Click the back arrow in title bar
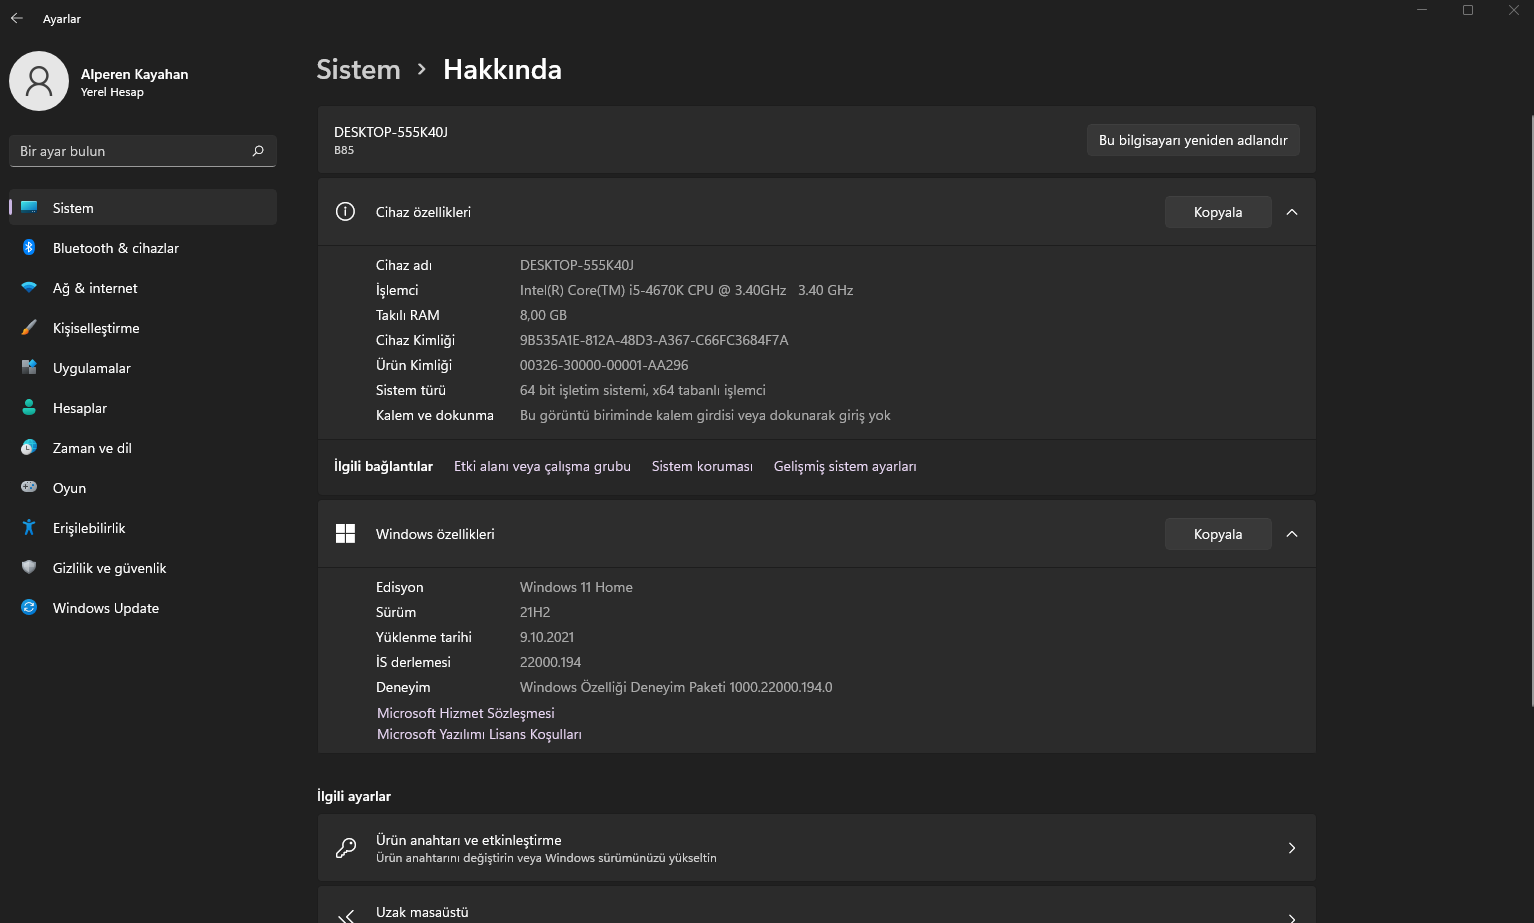The image size is (1534, 923). pos(17,18)
